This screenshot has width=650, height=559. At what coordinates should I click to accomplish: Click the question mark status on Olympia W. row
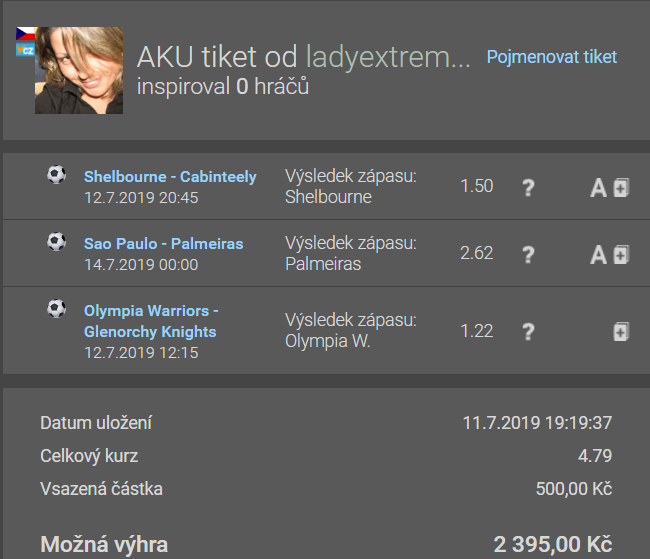tap(528, 332)
